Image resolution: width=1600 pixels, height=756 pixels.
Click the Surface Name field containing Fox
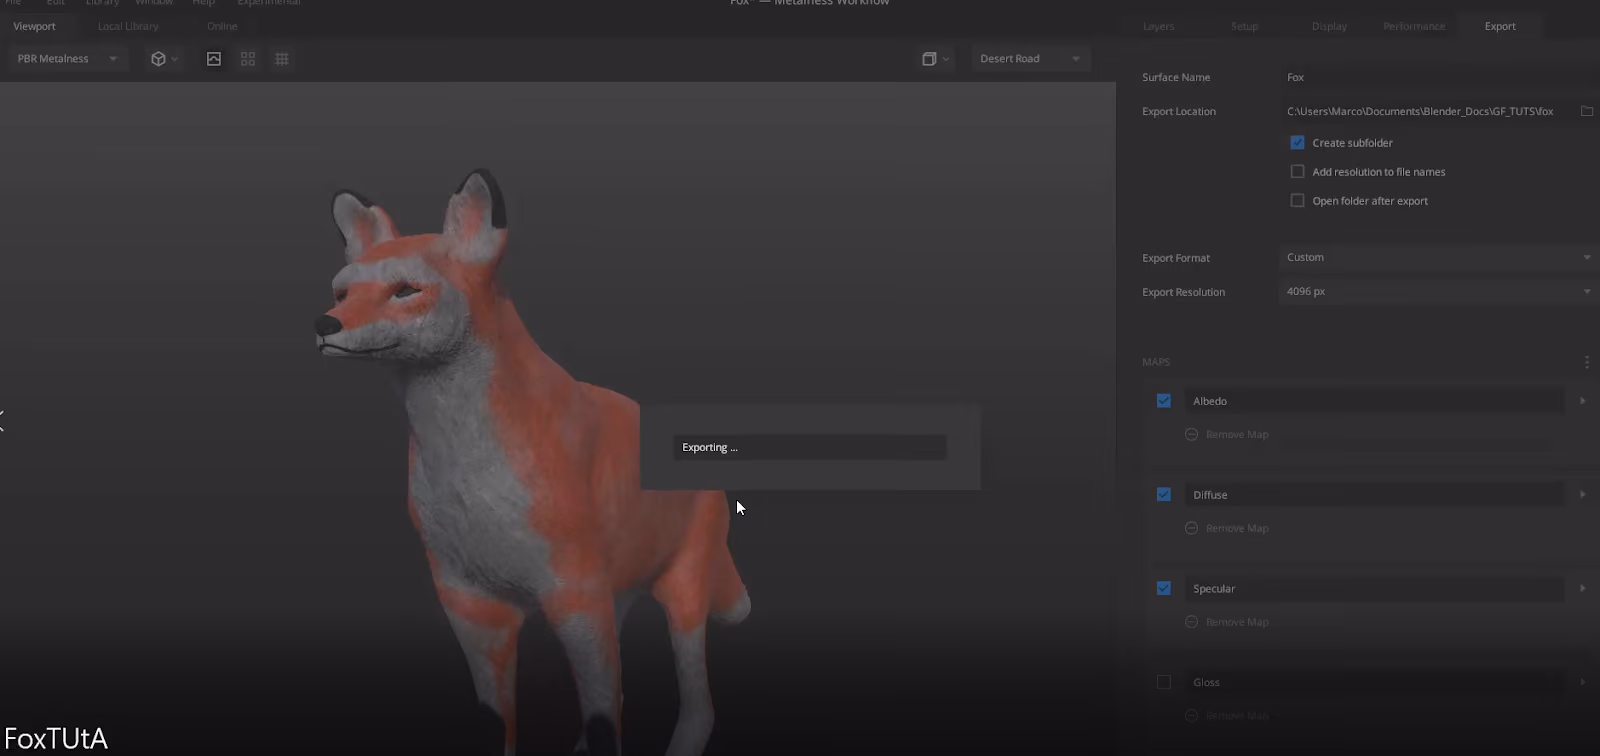(x=1439, y=77)
